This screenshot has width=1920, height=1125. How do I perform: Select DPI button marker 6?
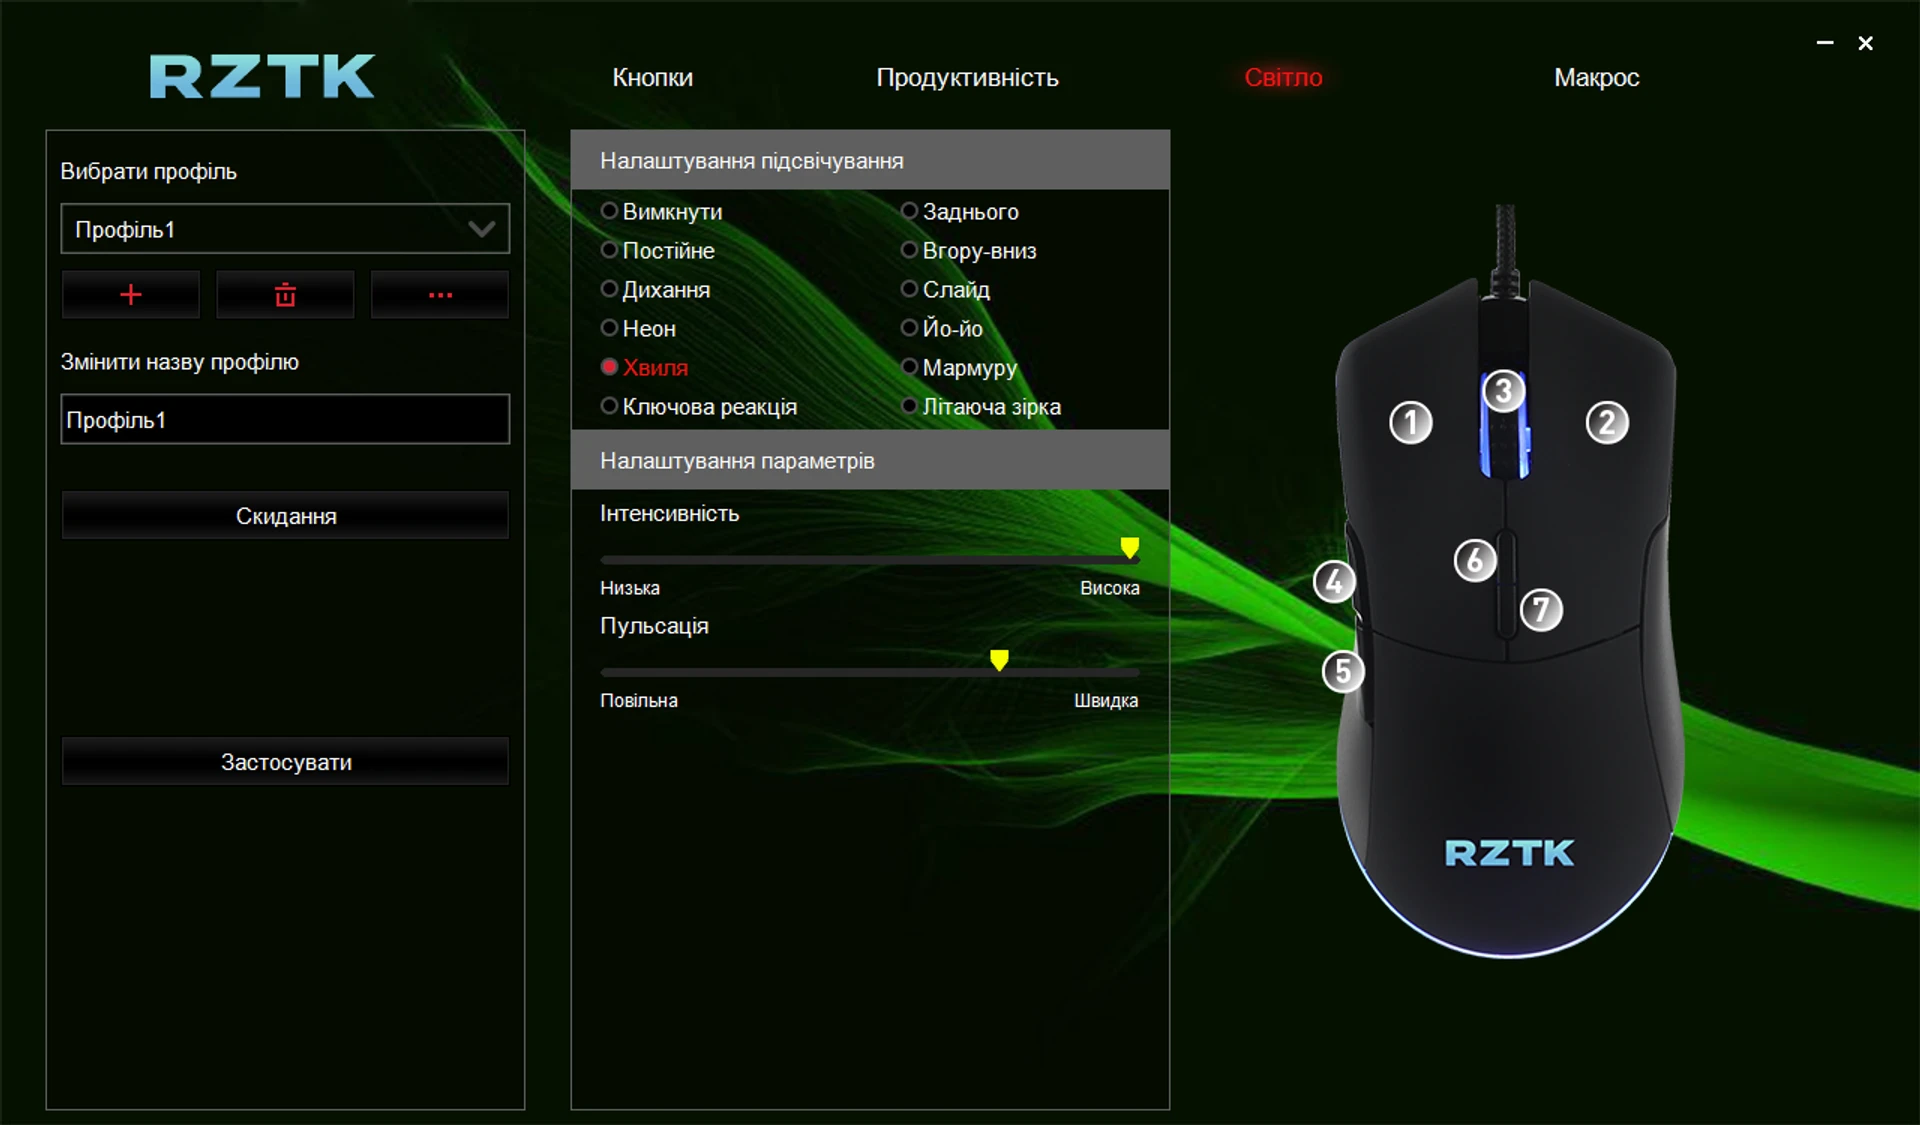(1475, 561)
